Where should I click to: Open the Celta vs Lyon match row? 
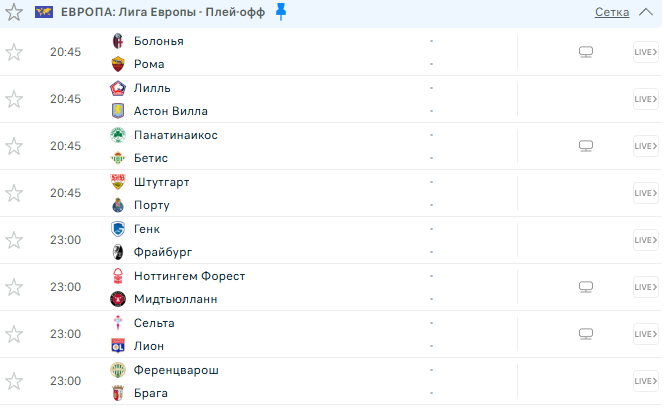(331, 334)
